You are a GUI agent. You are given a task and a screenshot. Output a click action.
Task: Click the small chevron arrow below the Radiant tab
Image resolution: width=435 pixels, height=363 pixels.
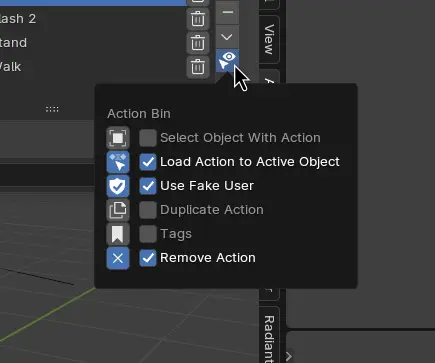pos(289,356)
